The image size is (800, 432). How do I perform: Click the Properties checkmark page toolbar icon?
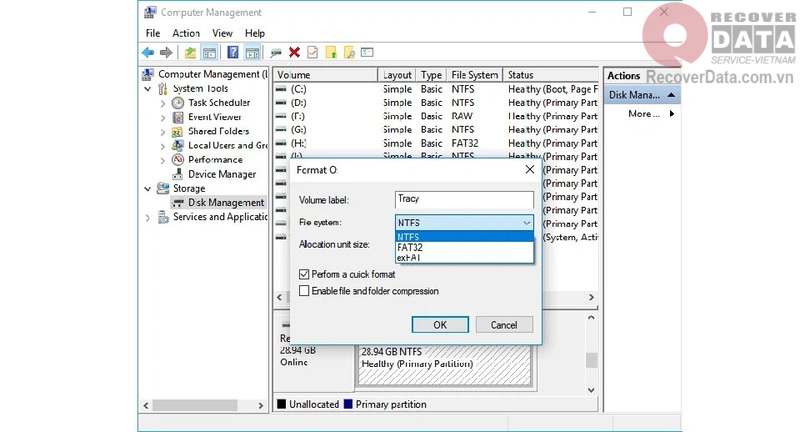point(312,52)
